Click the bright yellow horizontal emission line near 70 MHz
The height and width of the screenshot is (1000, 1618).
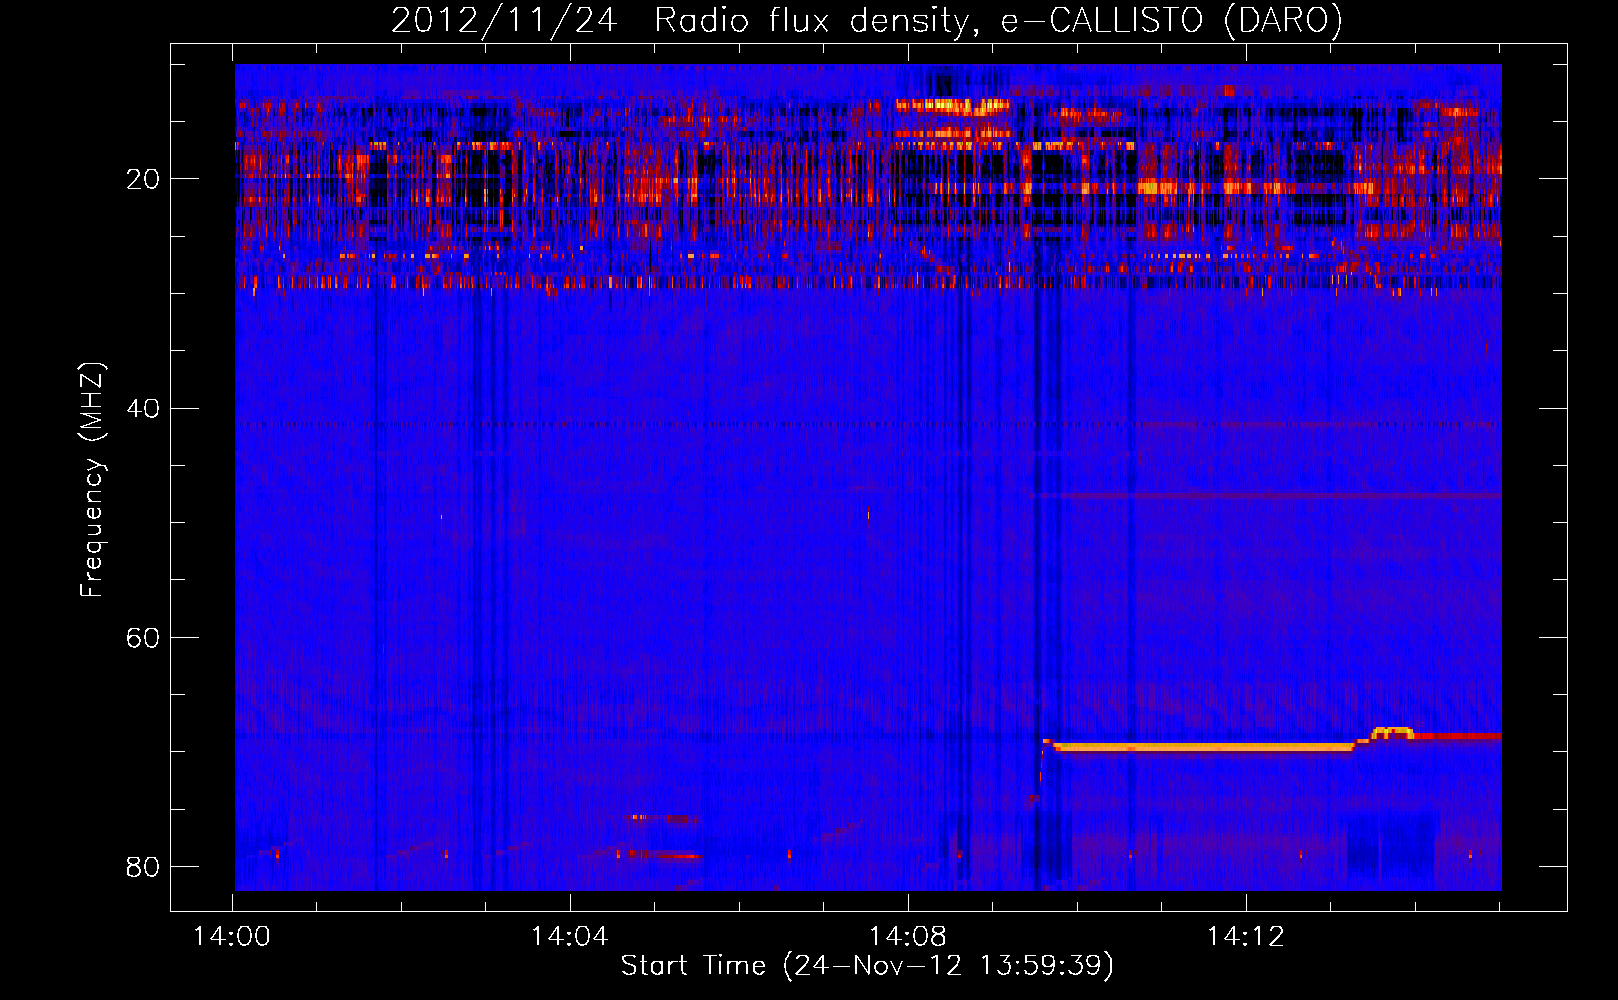pyautogui.click(x=1204, y=747)
